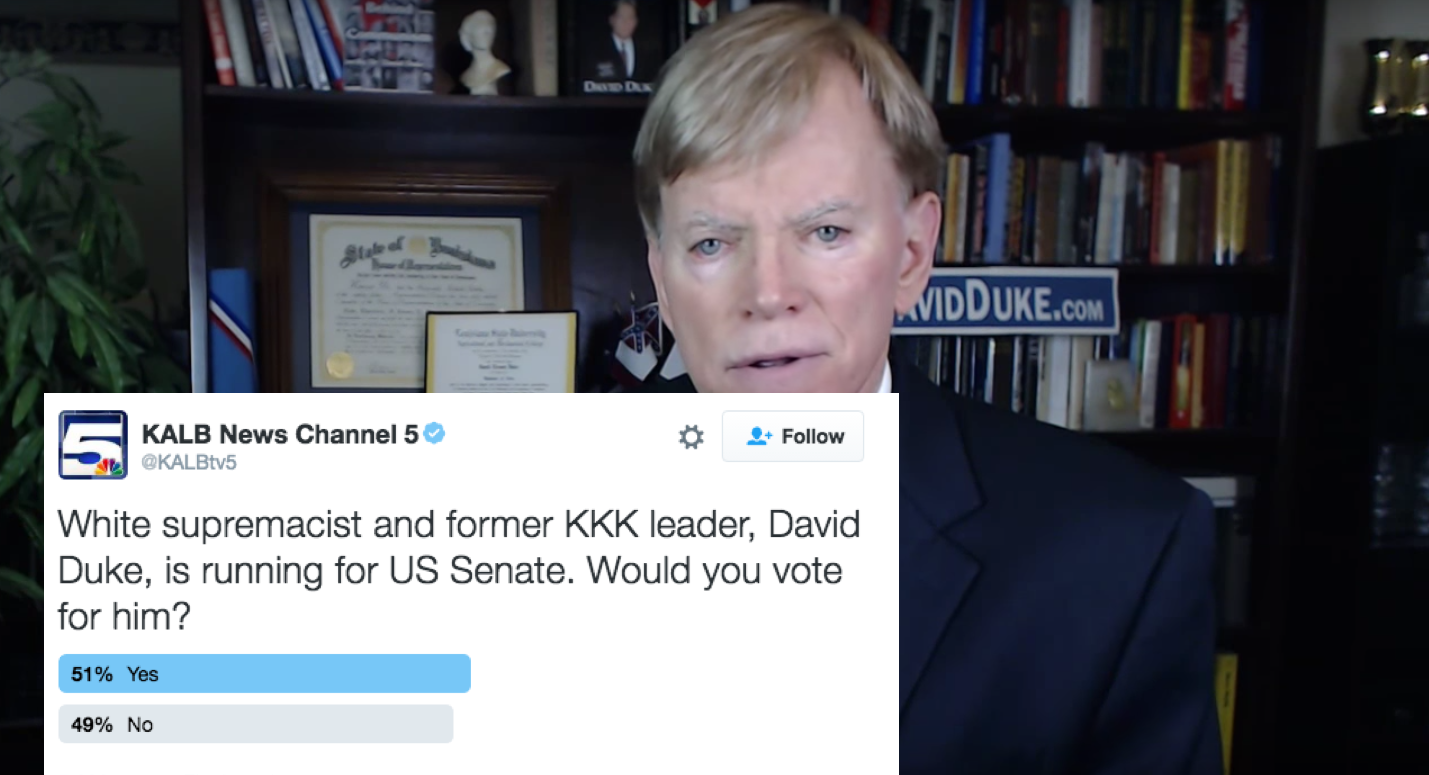Screen dimensions: 1429x775
Task: Click the framed portrait photo on top shelf
Action: (x=618, y=47)
